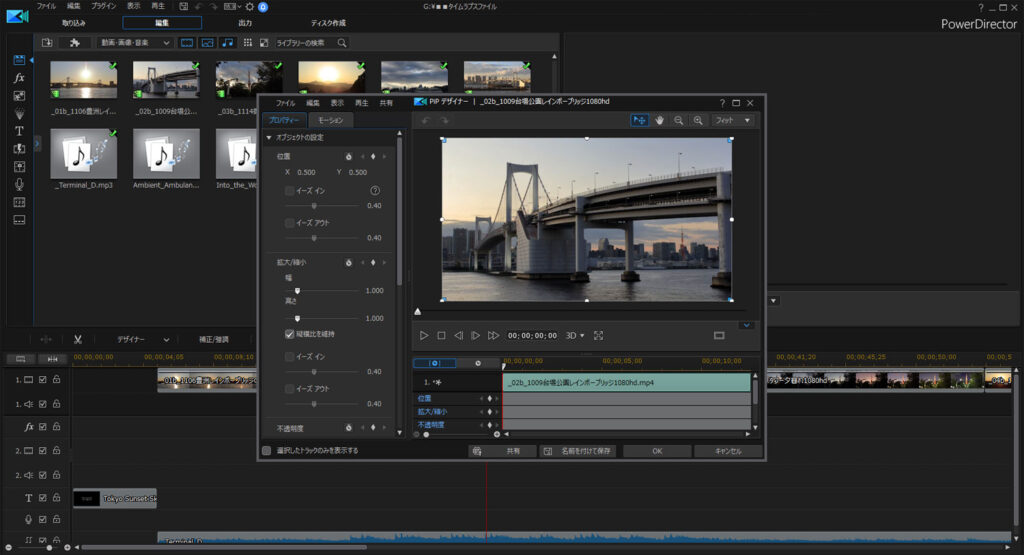1024x555 pixels.
Task: Click the plugin puzzle piece icon in library
Action: click(x=75, y=43)
